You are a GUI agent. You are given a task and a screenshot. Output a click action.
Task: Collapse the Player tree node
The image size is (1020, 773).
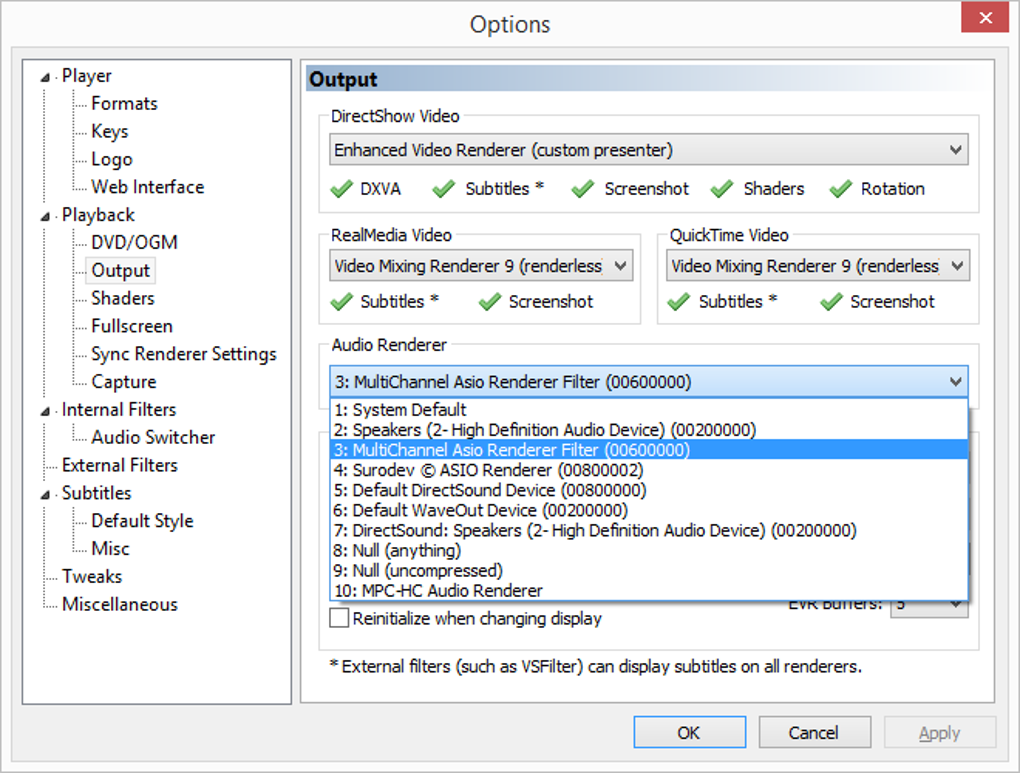click(45, 77)
